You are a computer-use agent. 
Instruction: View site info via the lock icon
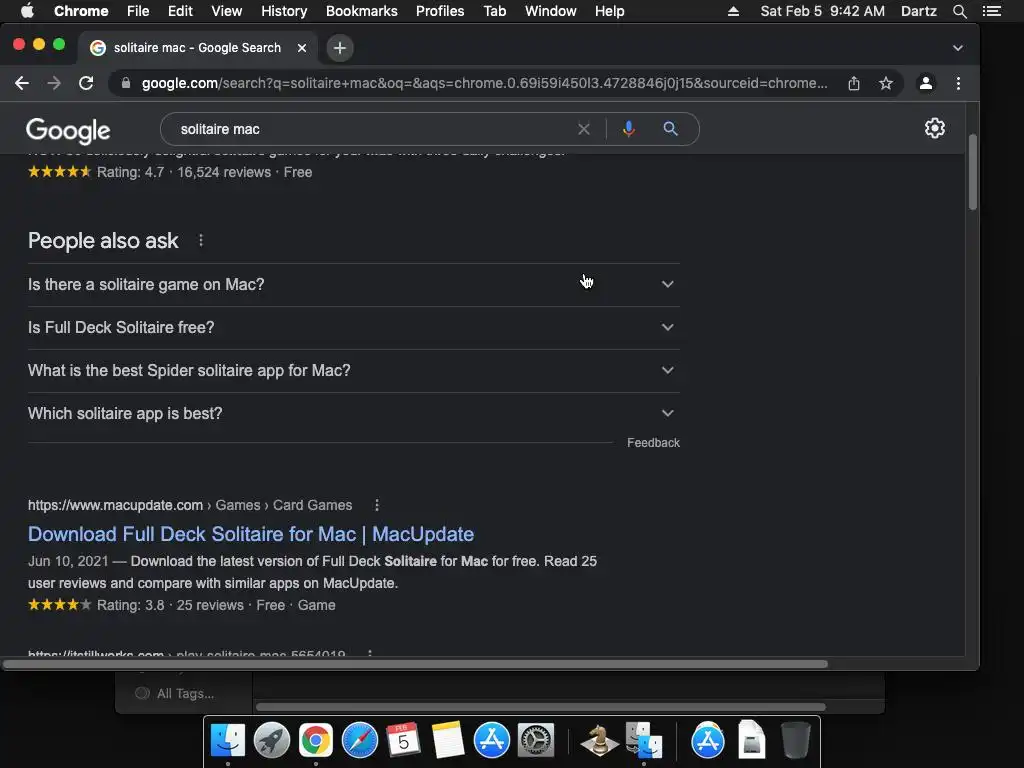(126, 83)
